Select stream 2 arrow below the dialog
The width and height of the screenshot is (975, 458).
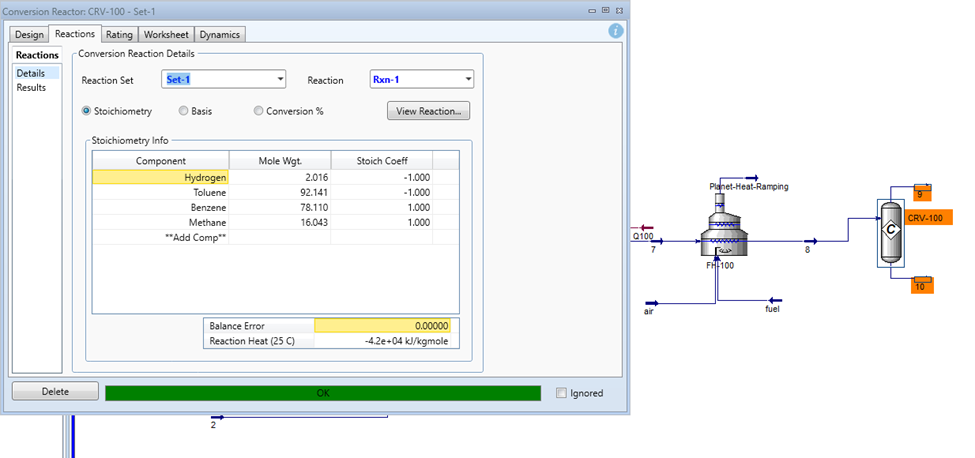pos(217,417)
